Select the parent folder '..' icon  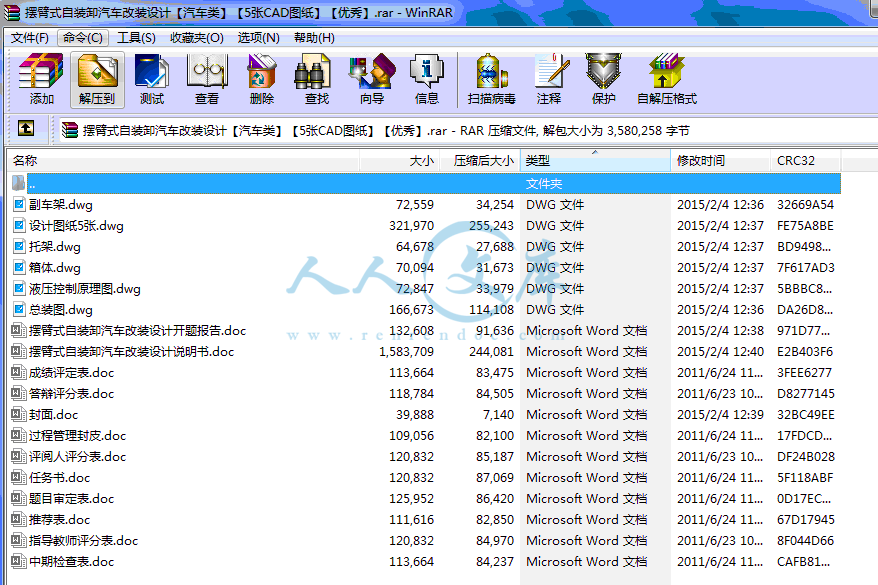click(18, 183)
